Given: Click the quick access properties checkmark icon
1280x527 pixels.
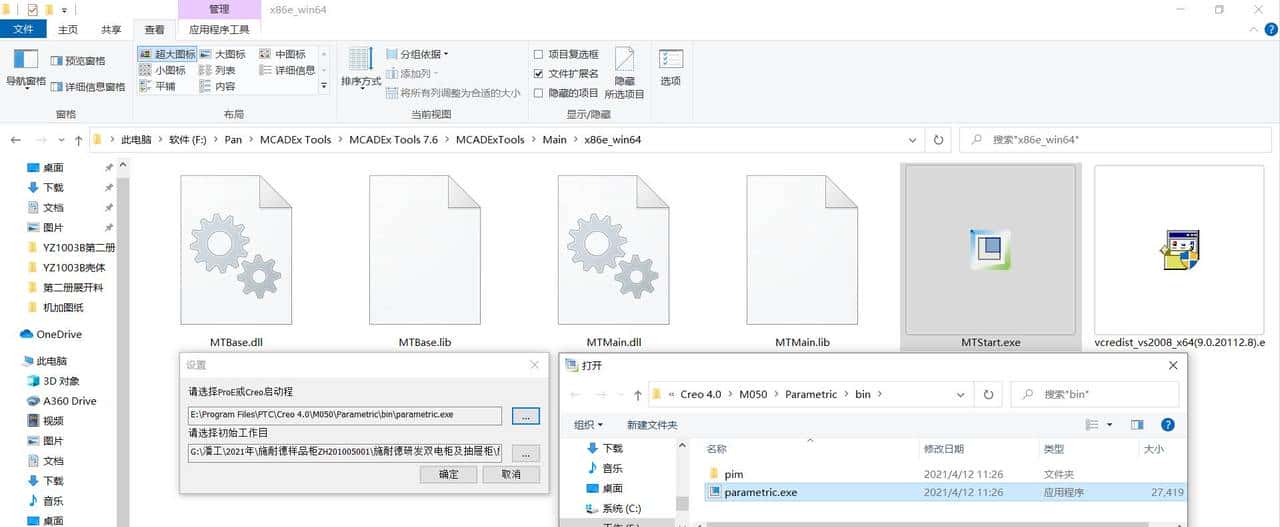Looking at the screenshot, I should (x=33, y=9).
